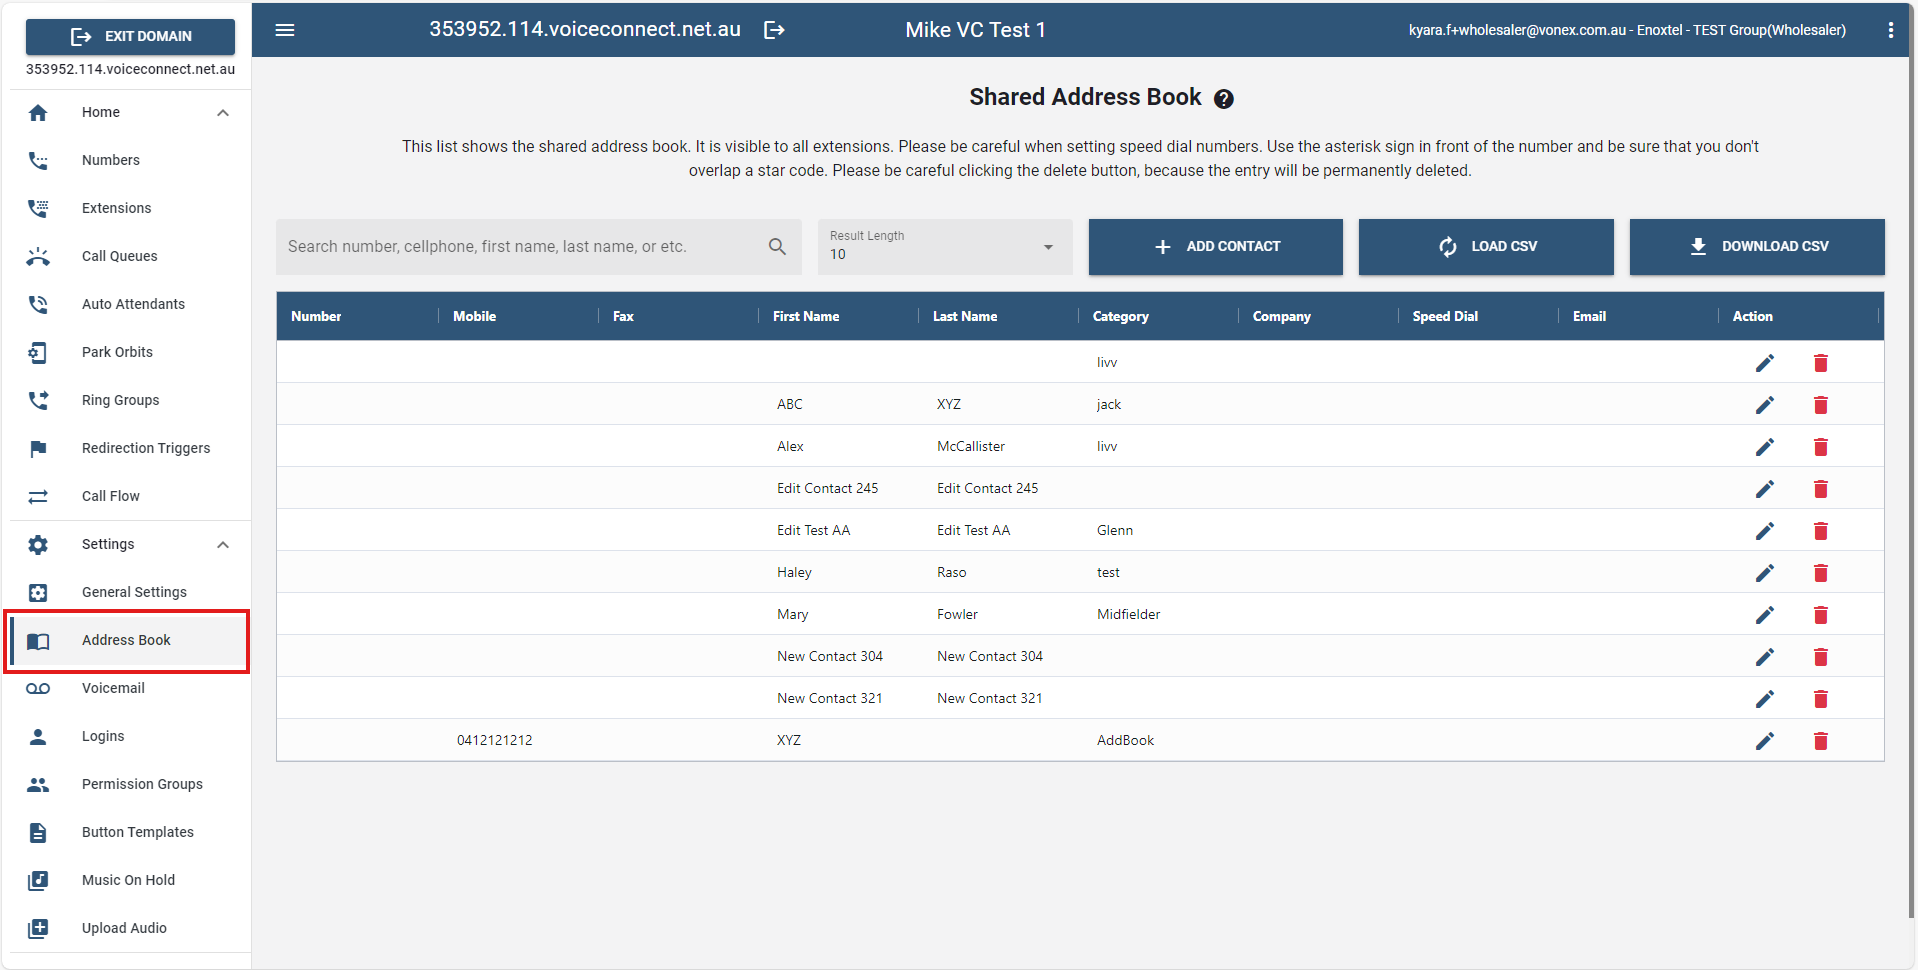This screenshot has width=1918, height=970.
Task: Click the hamburger menu icon in header
Action: click(285, 30)
